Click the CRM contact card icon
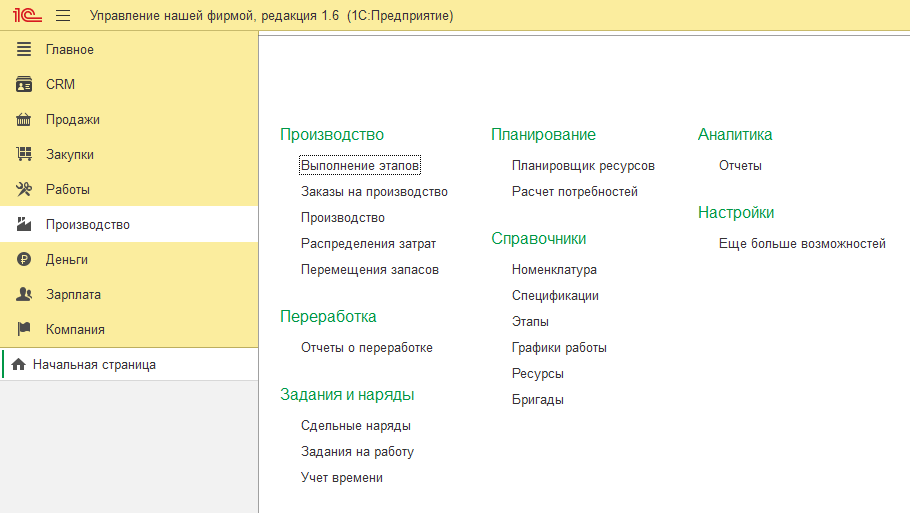The image size is (910, 513). [25, 85]
